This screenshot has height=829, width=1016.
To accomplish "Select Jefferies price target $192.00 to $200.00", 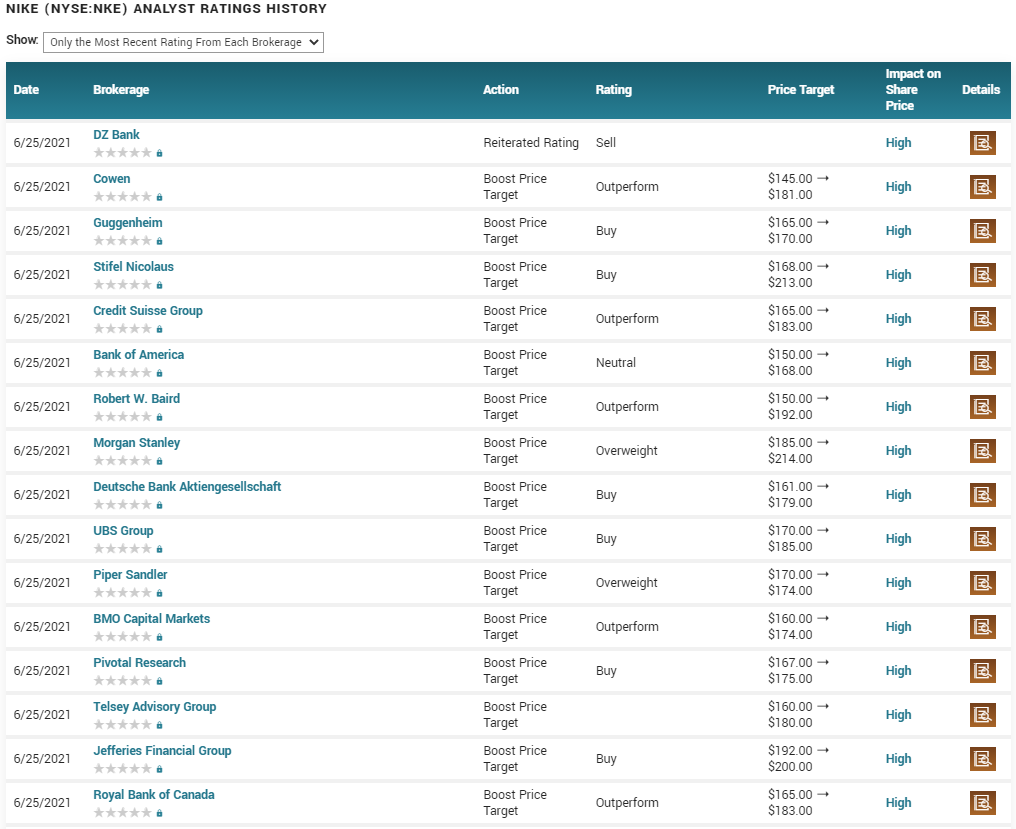I will click(798, 758).
